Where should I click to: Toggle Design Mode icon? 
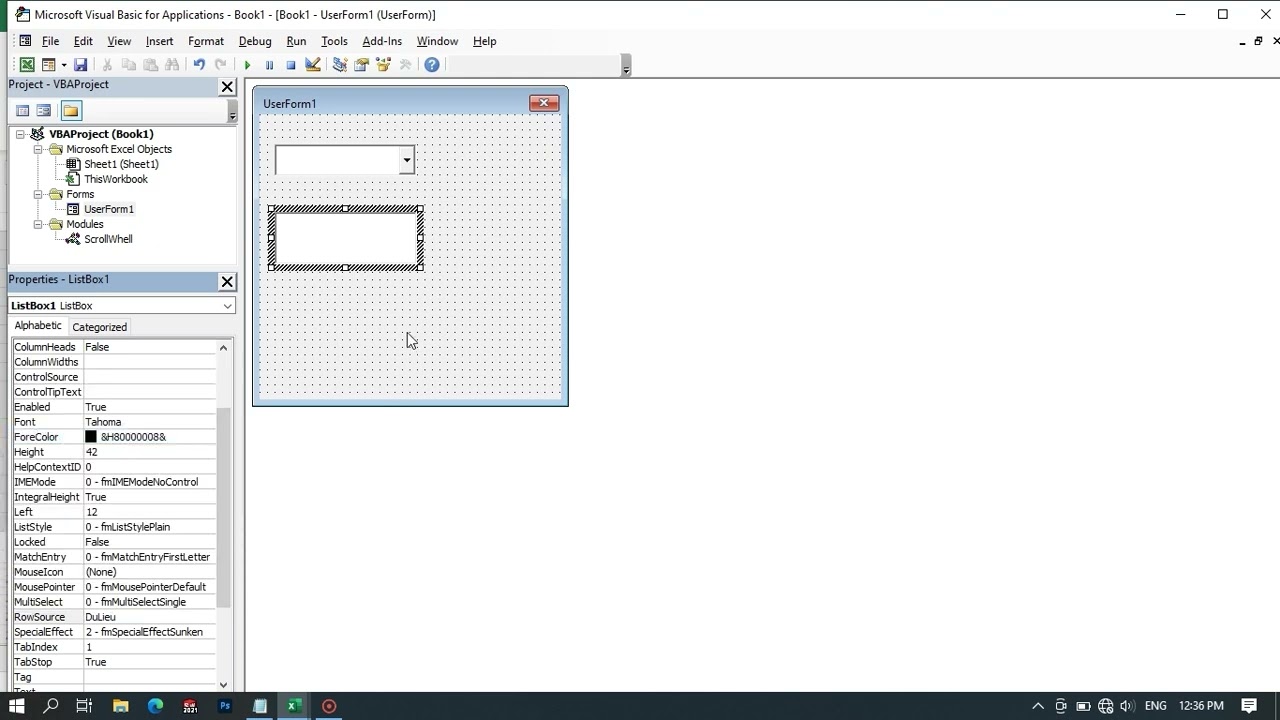(313, 65)
